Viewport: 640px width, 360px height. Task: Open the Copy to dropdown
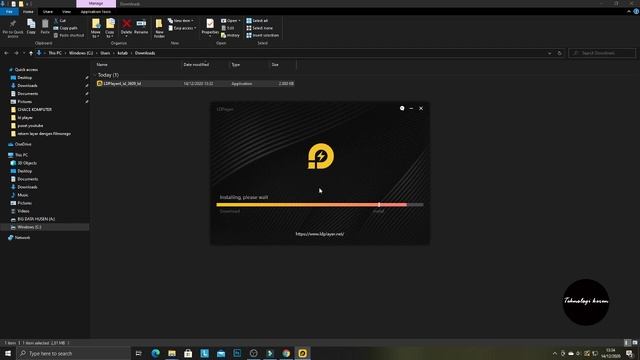click(110, 28)
